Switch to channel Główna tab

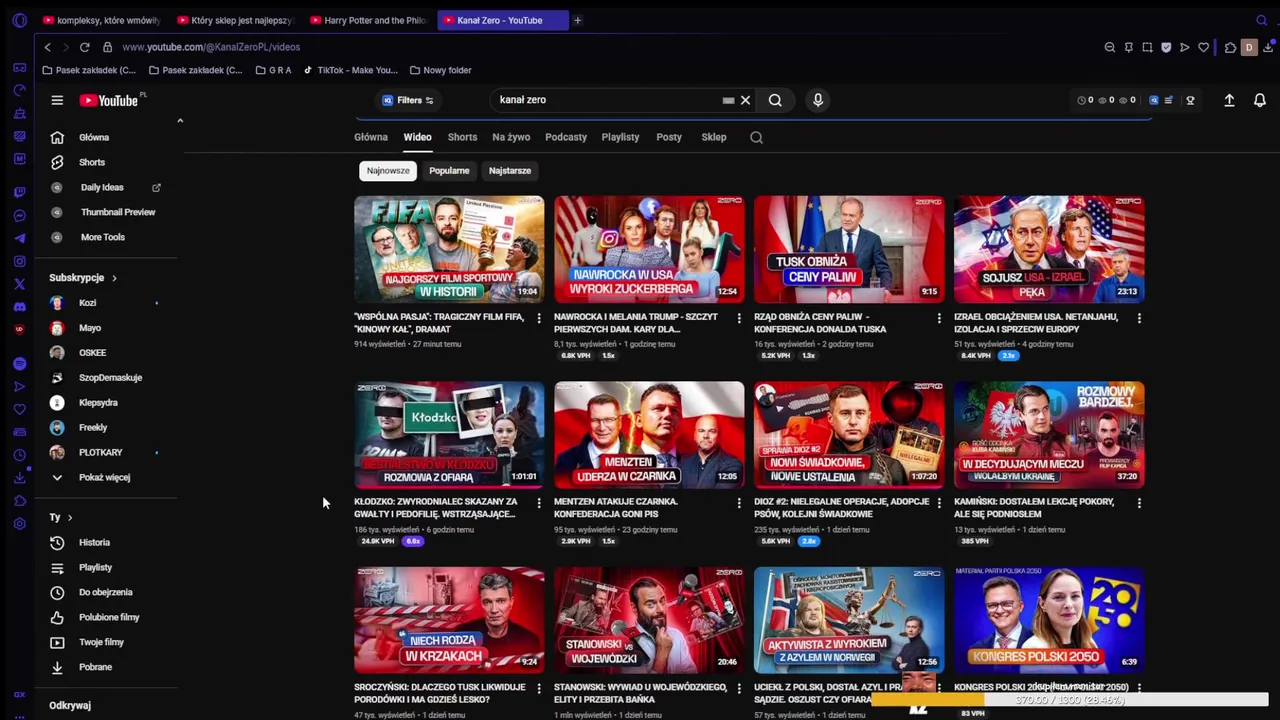pyautogui.click(x=370, y=137)
